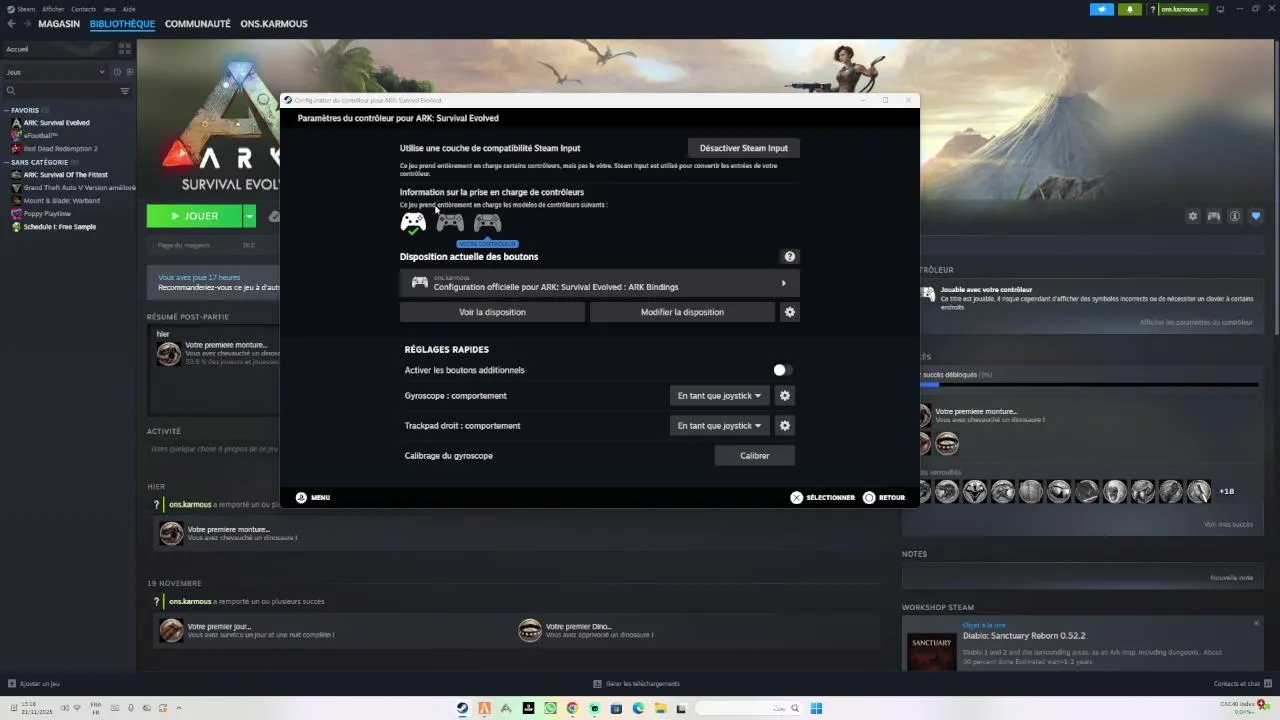Viewport: 1280px width, 720px height.
Task: Open Contacts menu in Steam menu bar
Action: click(x=83, y=9)
